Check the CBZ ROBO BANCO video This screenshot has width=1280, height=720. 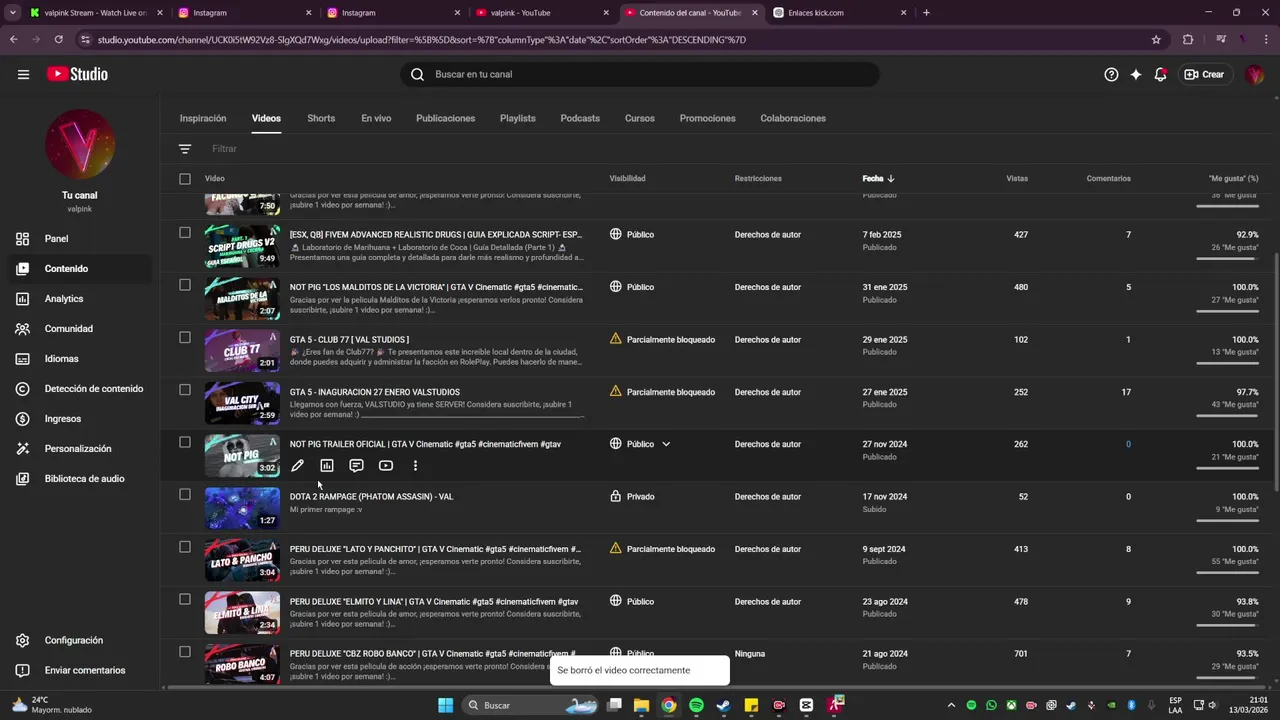[x=185, y=652]
